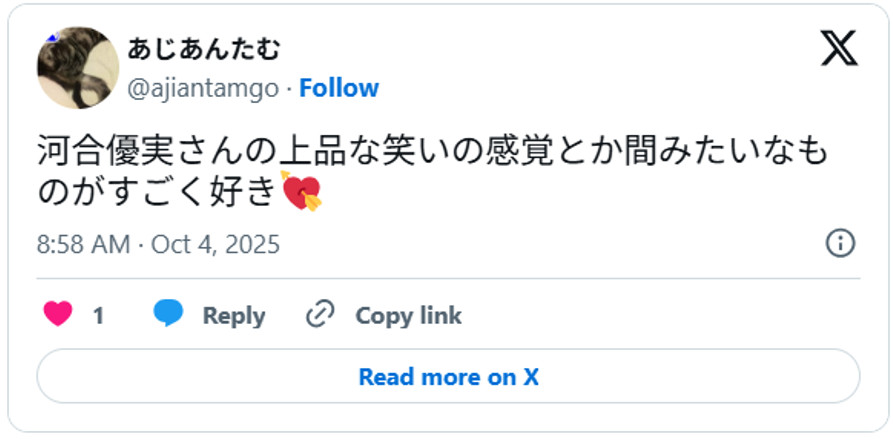Click the Reply label
893x442 pixels.
click(234, 316)
